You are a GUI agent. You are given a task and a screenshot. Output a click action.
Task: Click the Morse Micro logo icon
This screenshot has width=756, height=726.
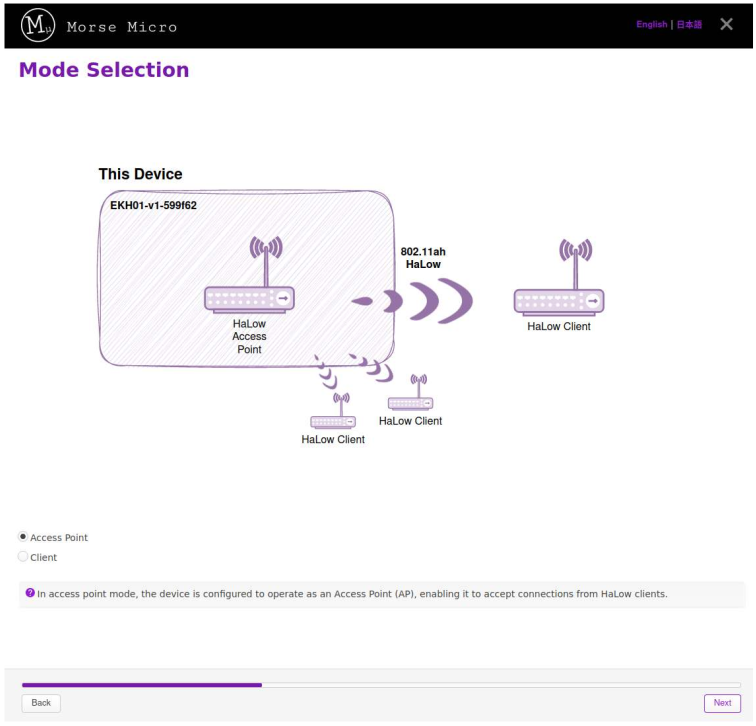tap(38, 26)
